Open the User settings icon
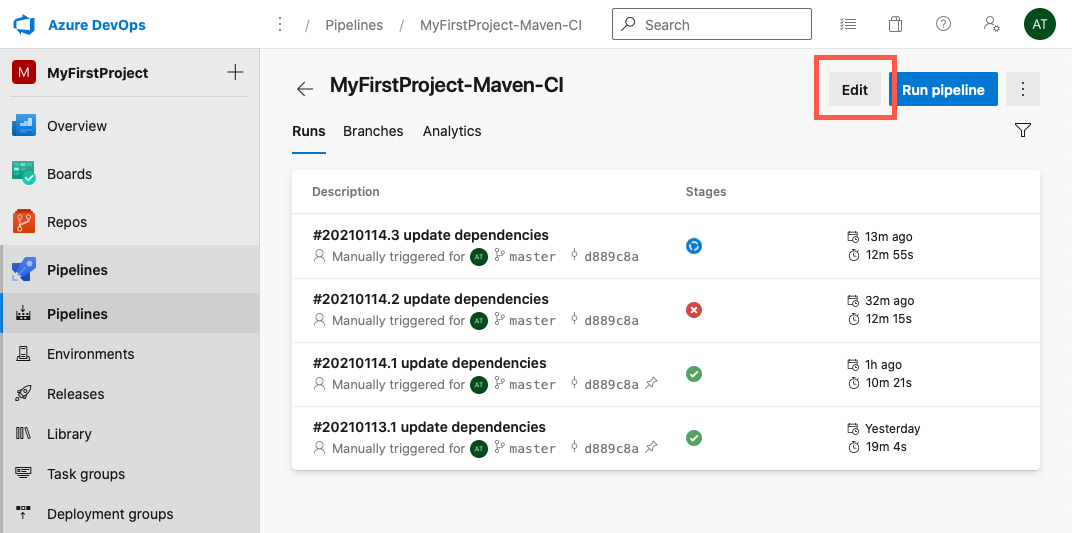Screen dimensions: 1072x533 pyautogui.click(x=991, y=25)
